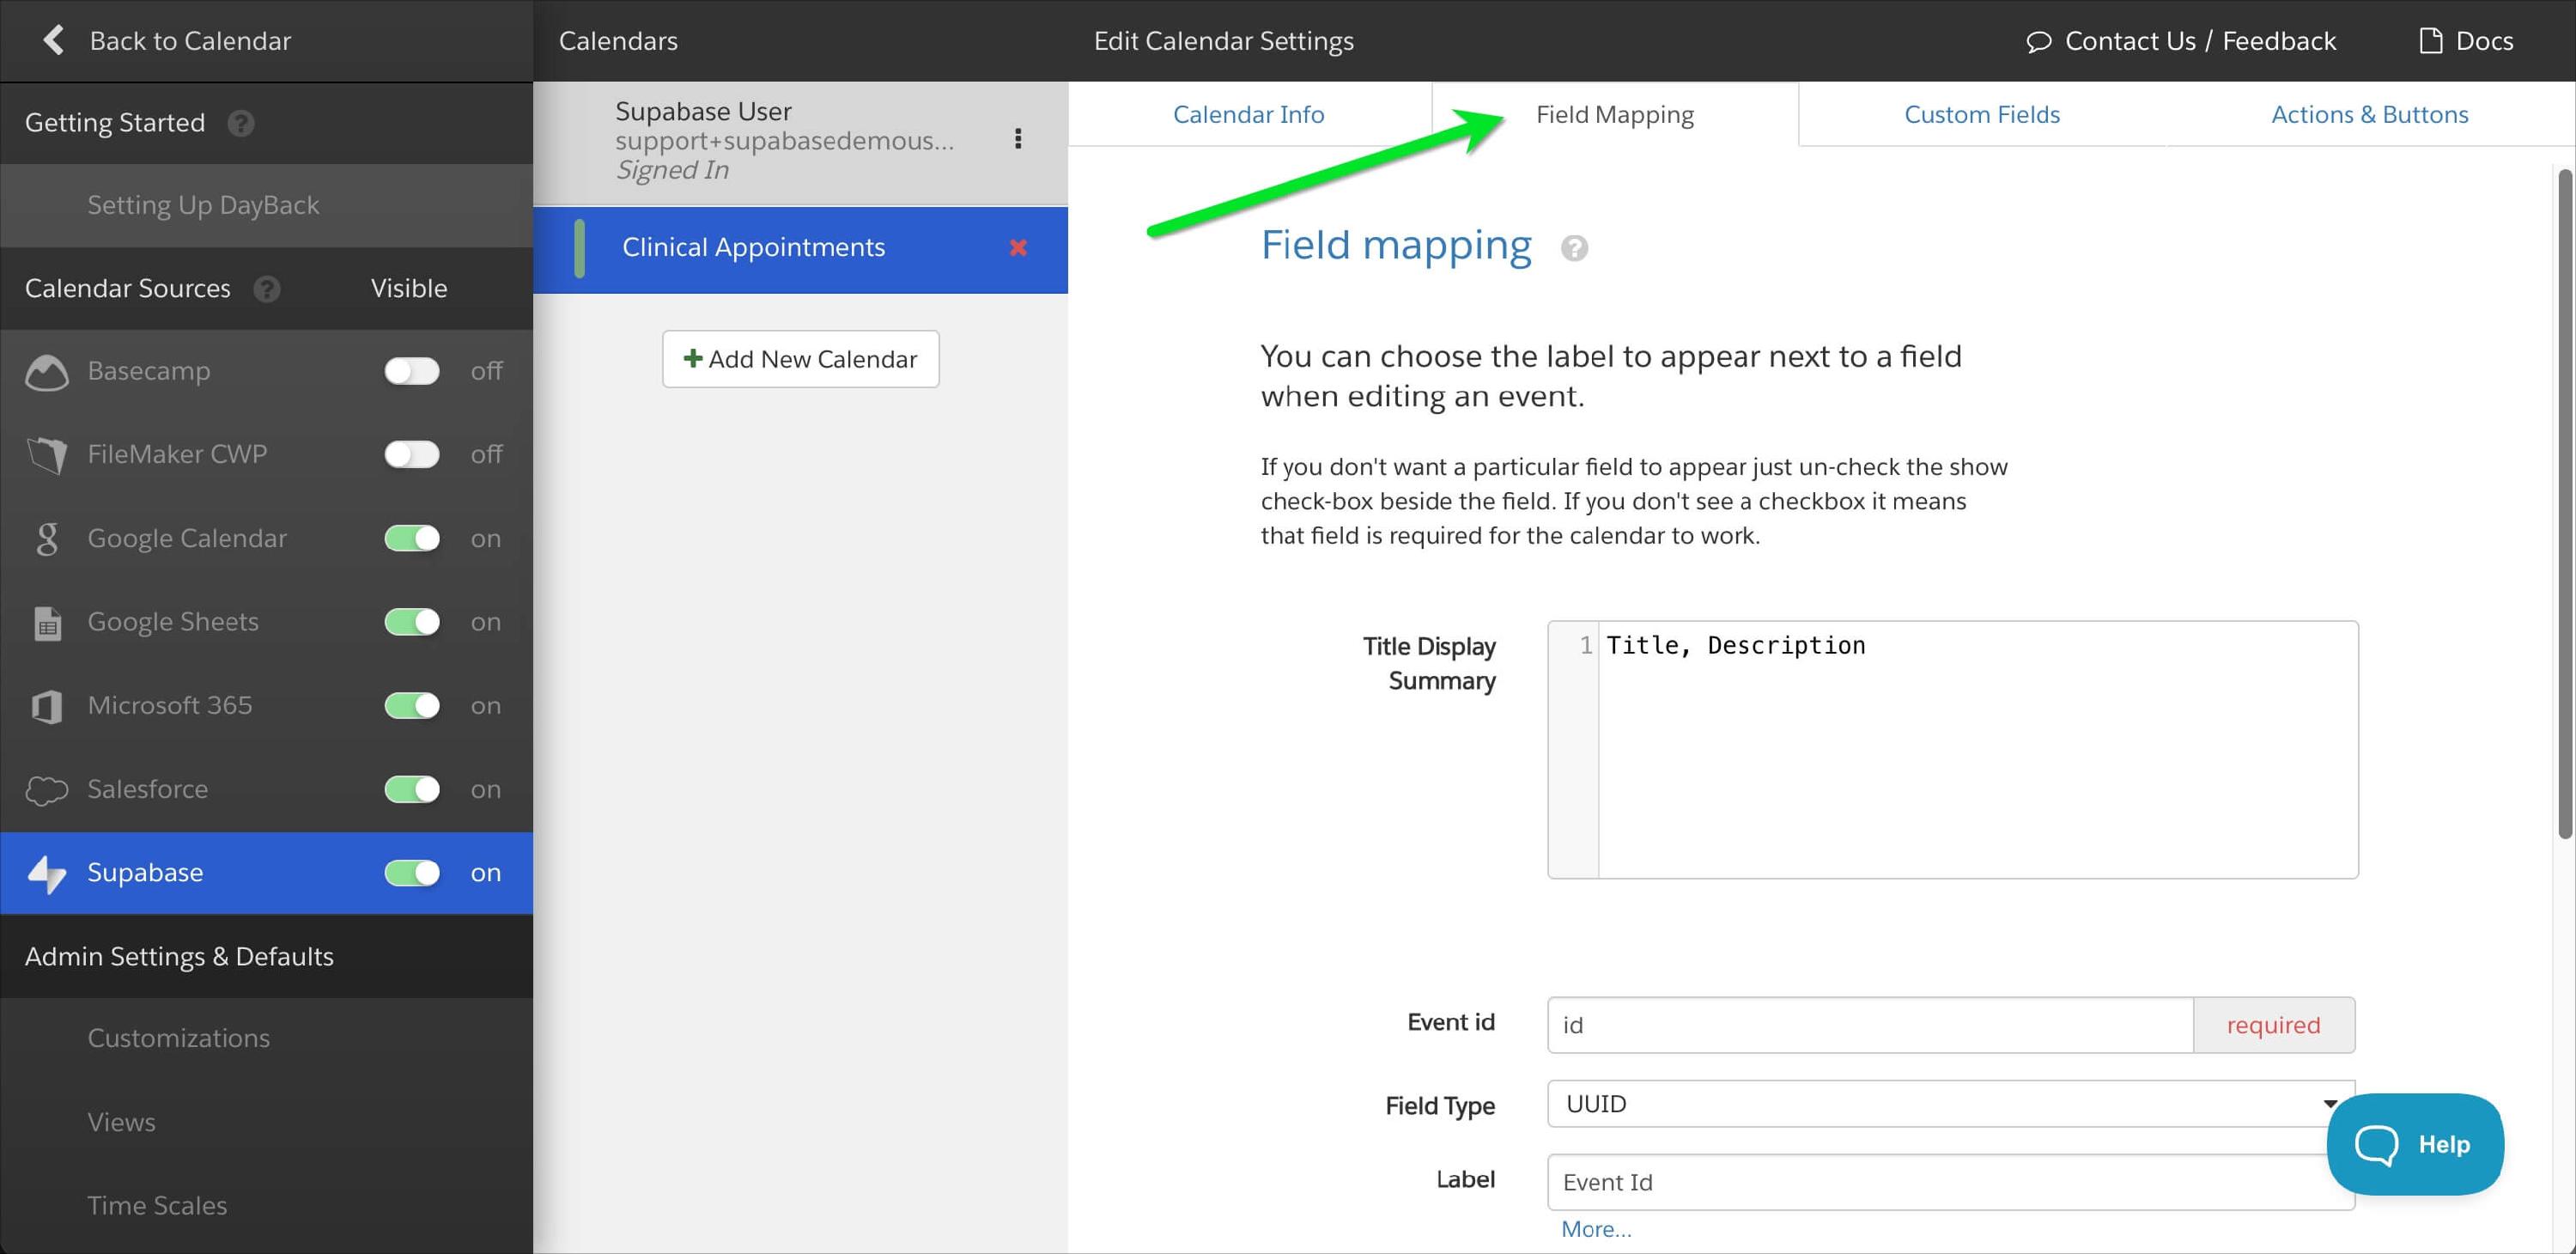The height and width of the screenshot is (1254, 2576).
Task: Click the Help chat bubble icon
Action: pyautogui.click(x=2376, y=1144)
